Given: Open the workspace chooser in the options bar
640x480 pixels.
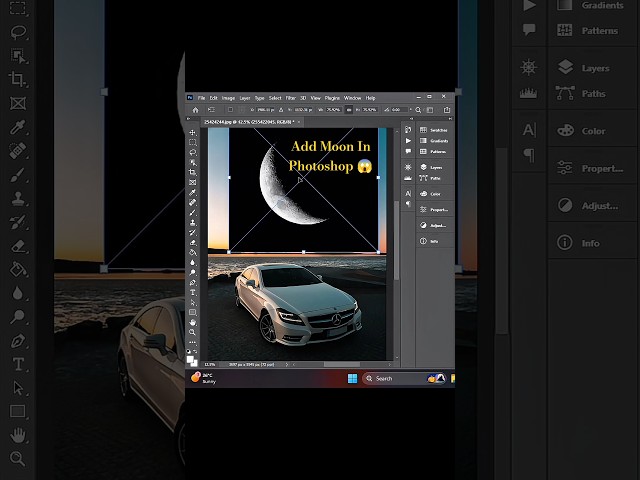Looking at the screenshot, I should (x=430, y=110).
